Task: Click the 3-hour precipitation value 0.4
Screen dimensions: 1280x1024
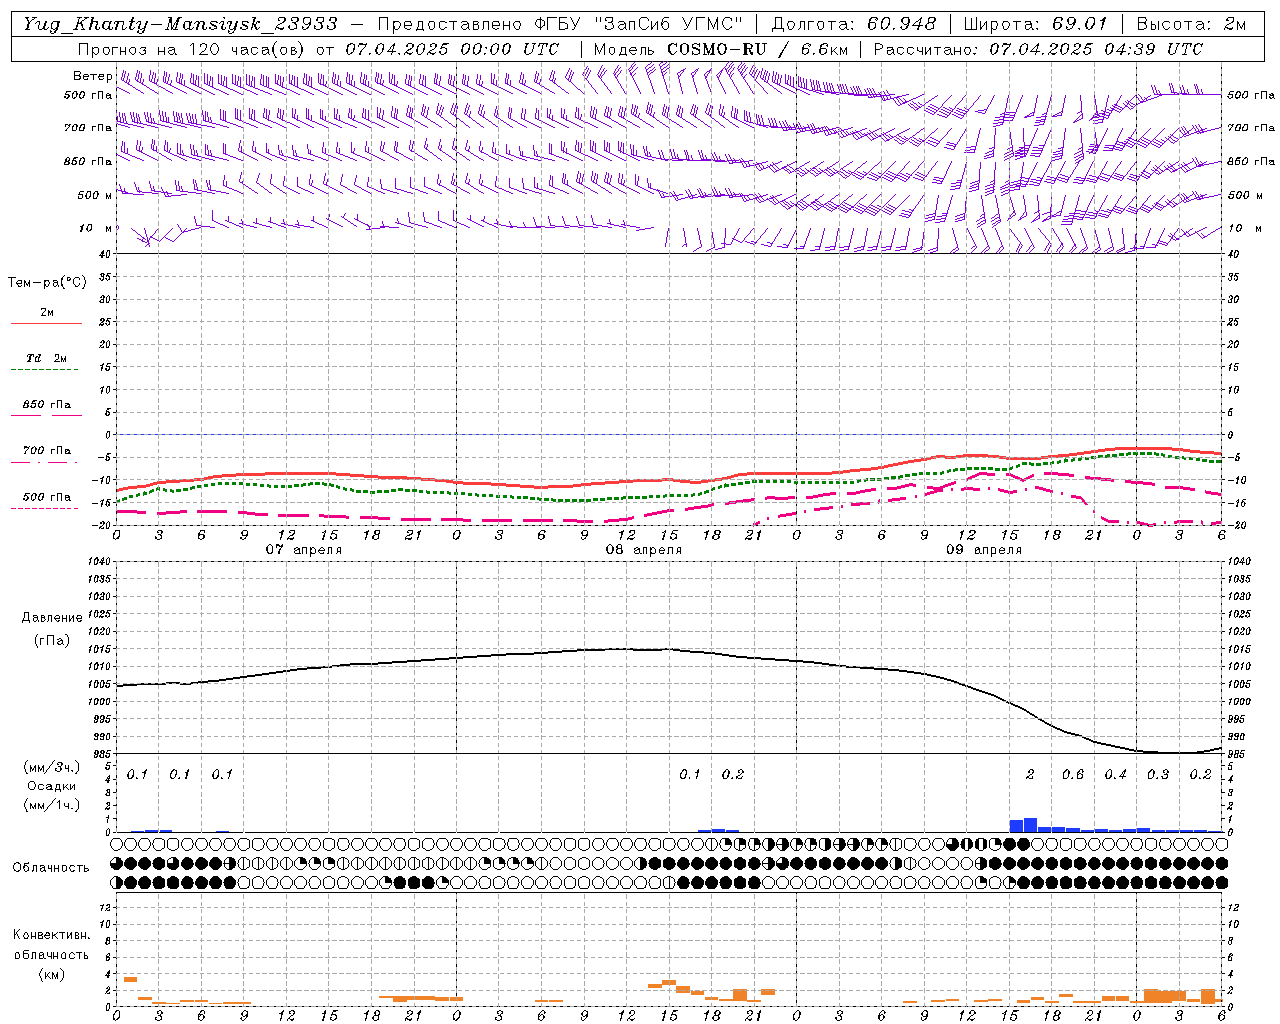Action: coord(1115,774)
